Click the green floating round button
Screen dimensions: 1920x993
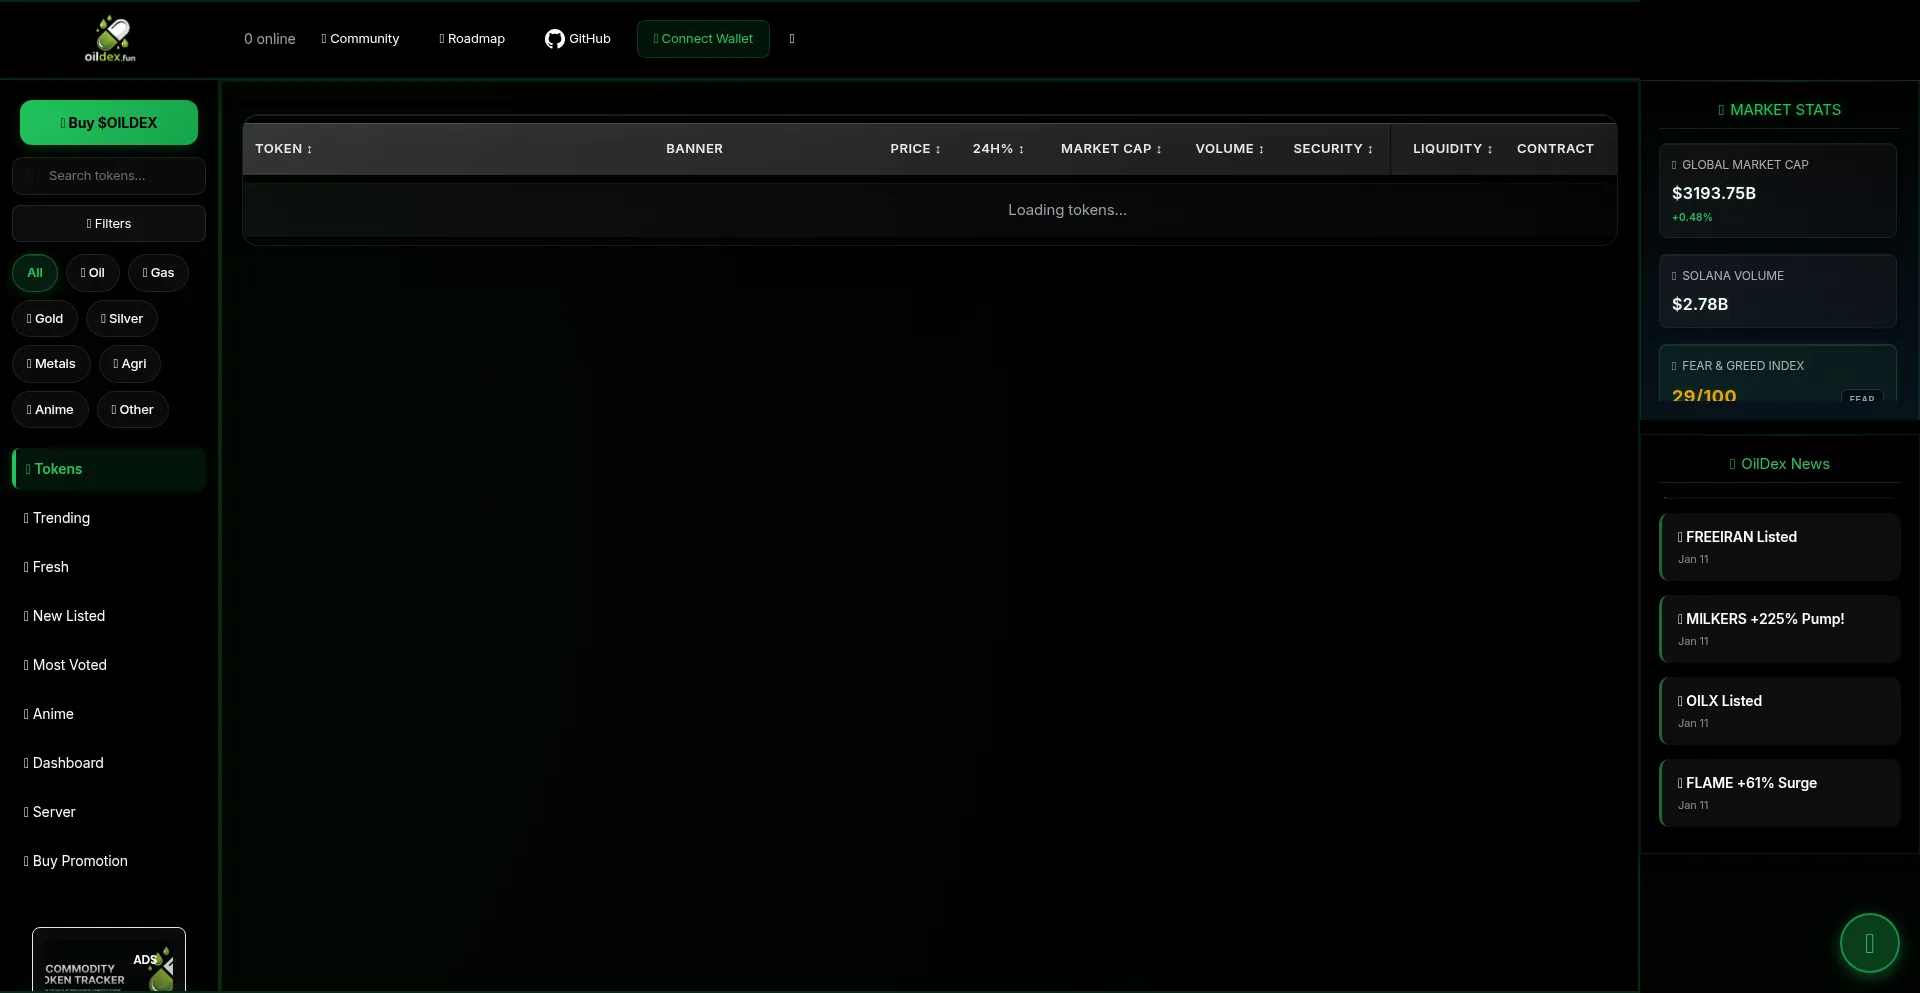[x=1868, y=943]
